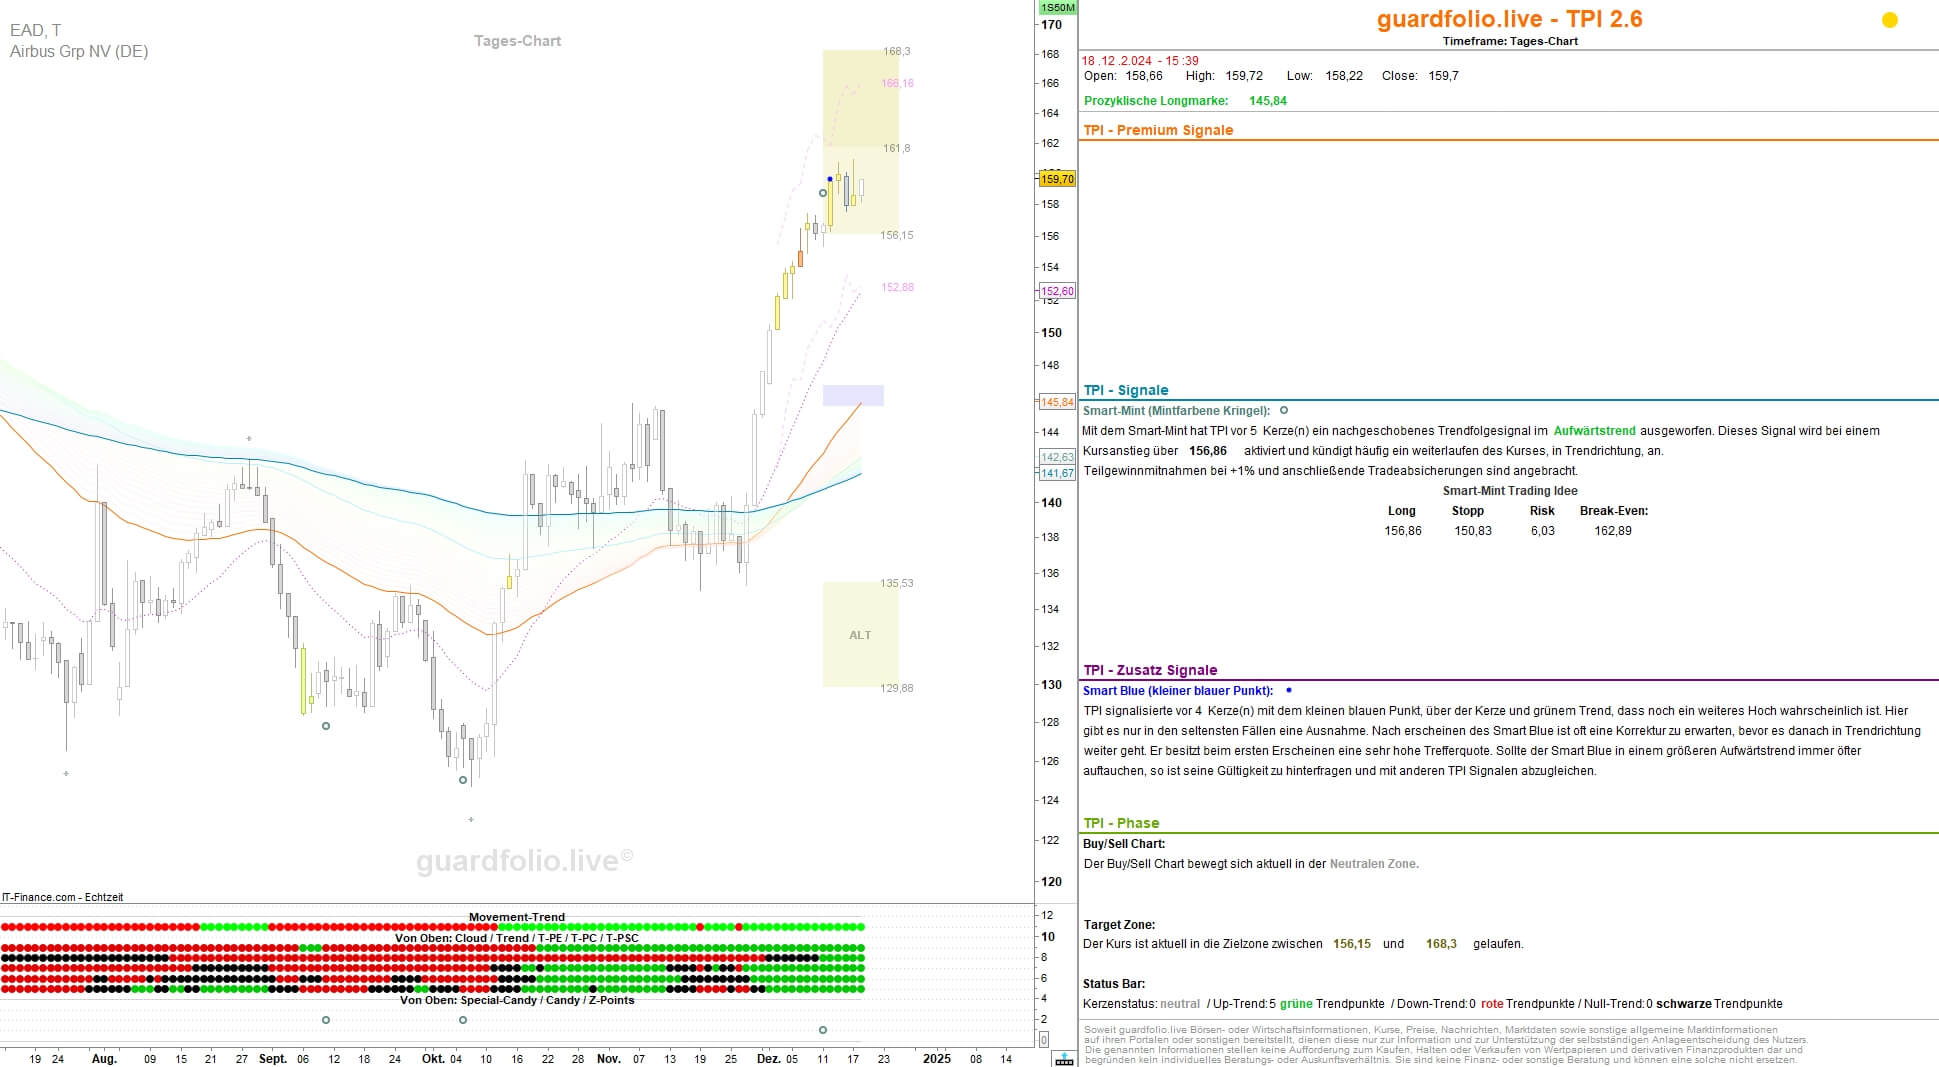Click the red date 18.12.2024 - 15:39

(1140, 61)
